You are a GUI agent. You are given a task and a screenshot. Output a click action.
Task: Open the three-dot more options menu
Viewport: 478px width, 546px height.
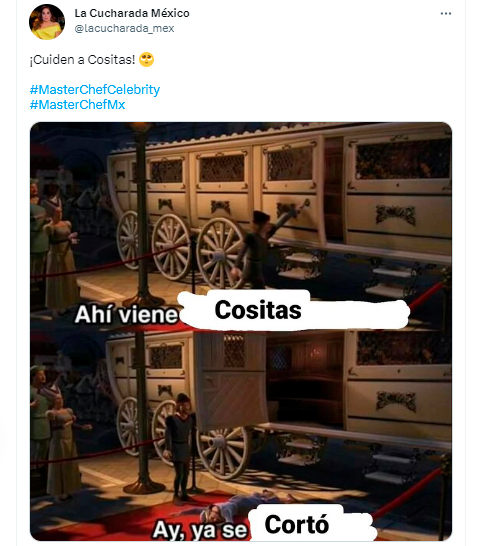446,14
